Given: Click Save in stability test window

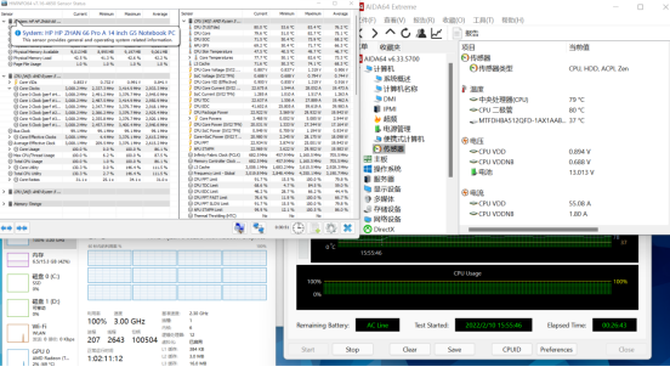Looking at the screenshot, I should click(x=454, y=349).
